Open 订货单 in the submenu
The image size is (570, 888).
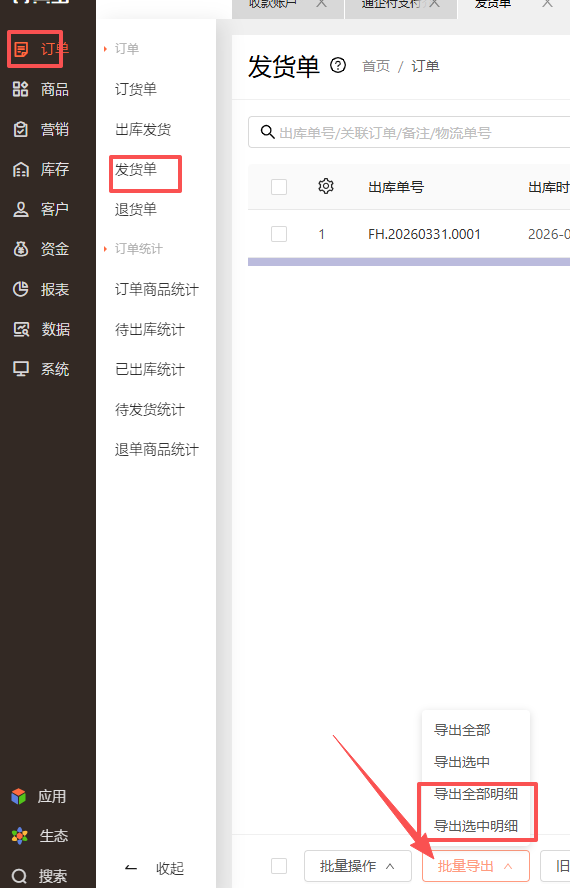point(136,89)
